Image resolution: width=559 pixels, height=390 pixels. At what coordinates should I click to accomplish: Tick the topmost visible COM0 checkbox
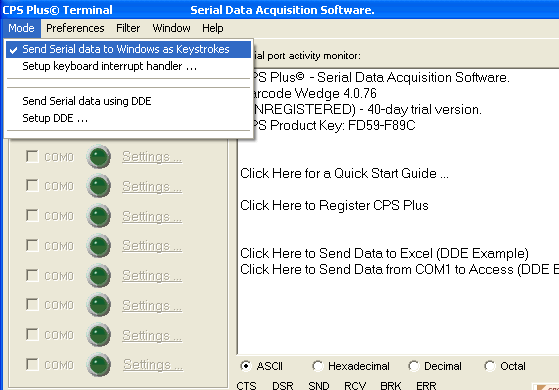click(32, 156)
